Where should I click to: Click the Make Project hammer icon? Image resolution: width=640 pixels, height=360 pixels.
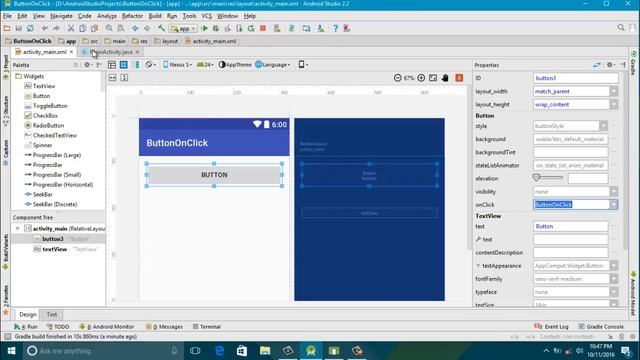pos(162,28)
